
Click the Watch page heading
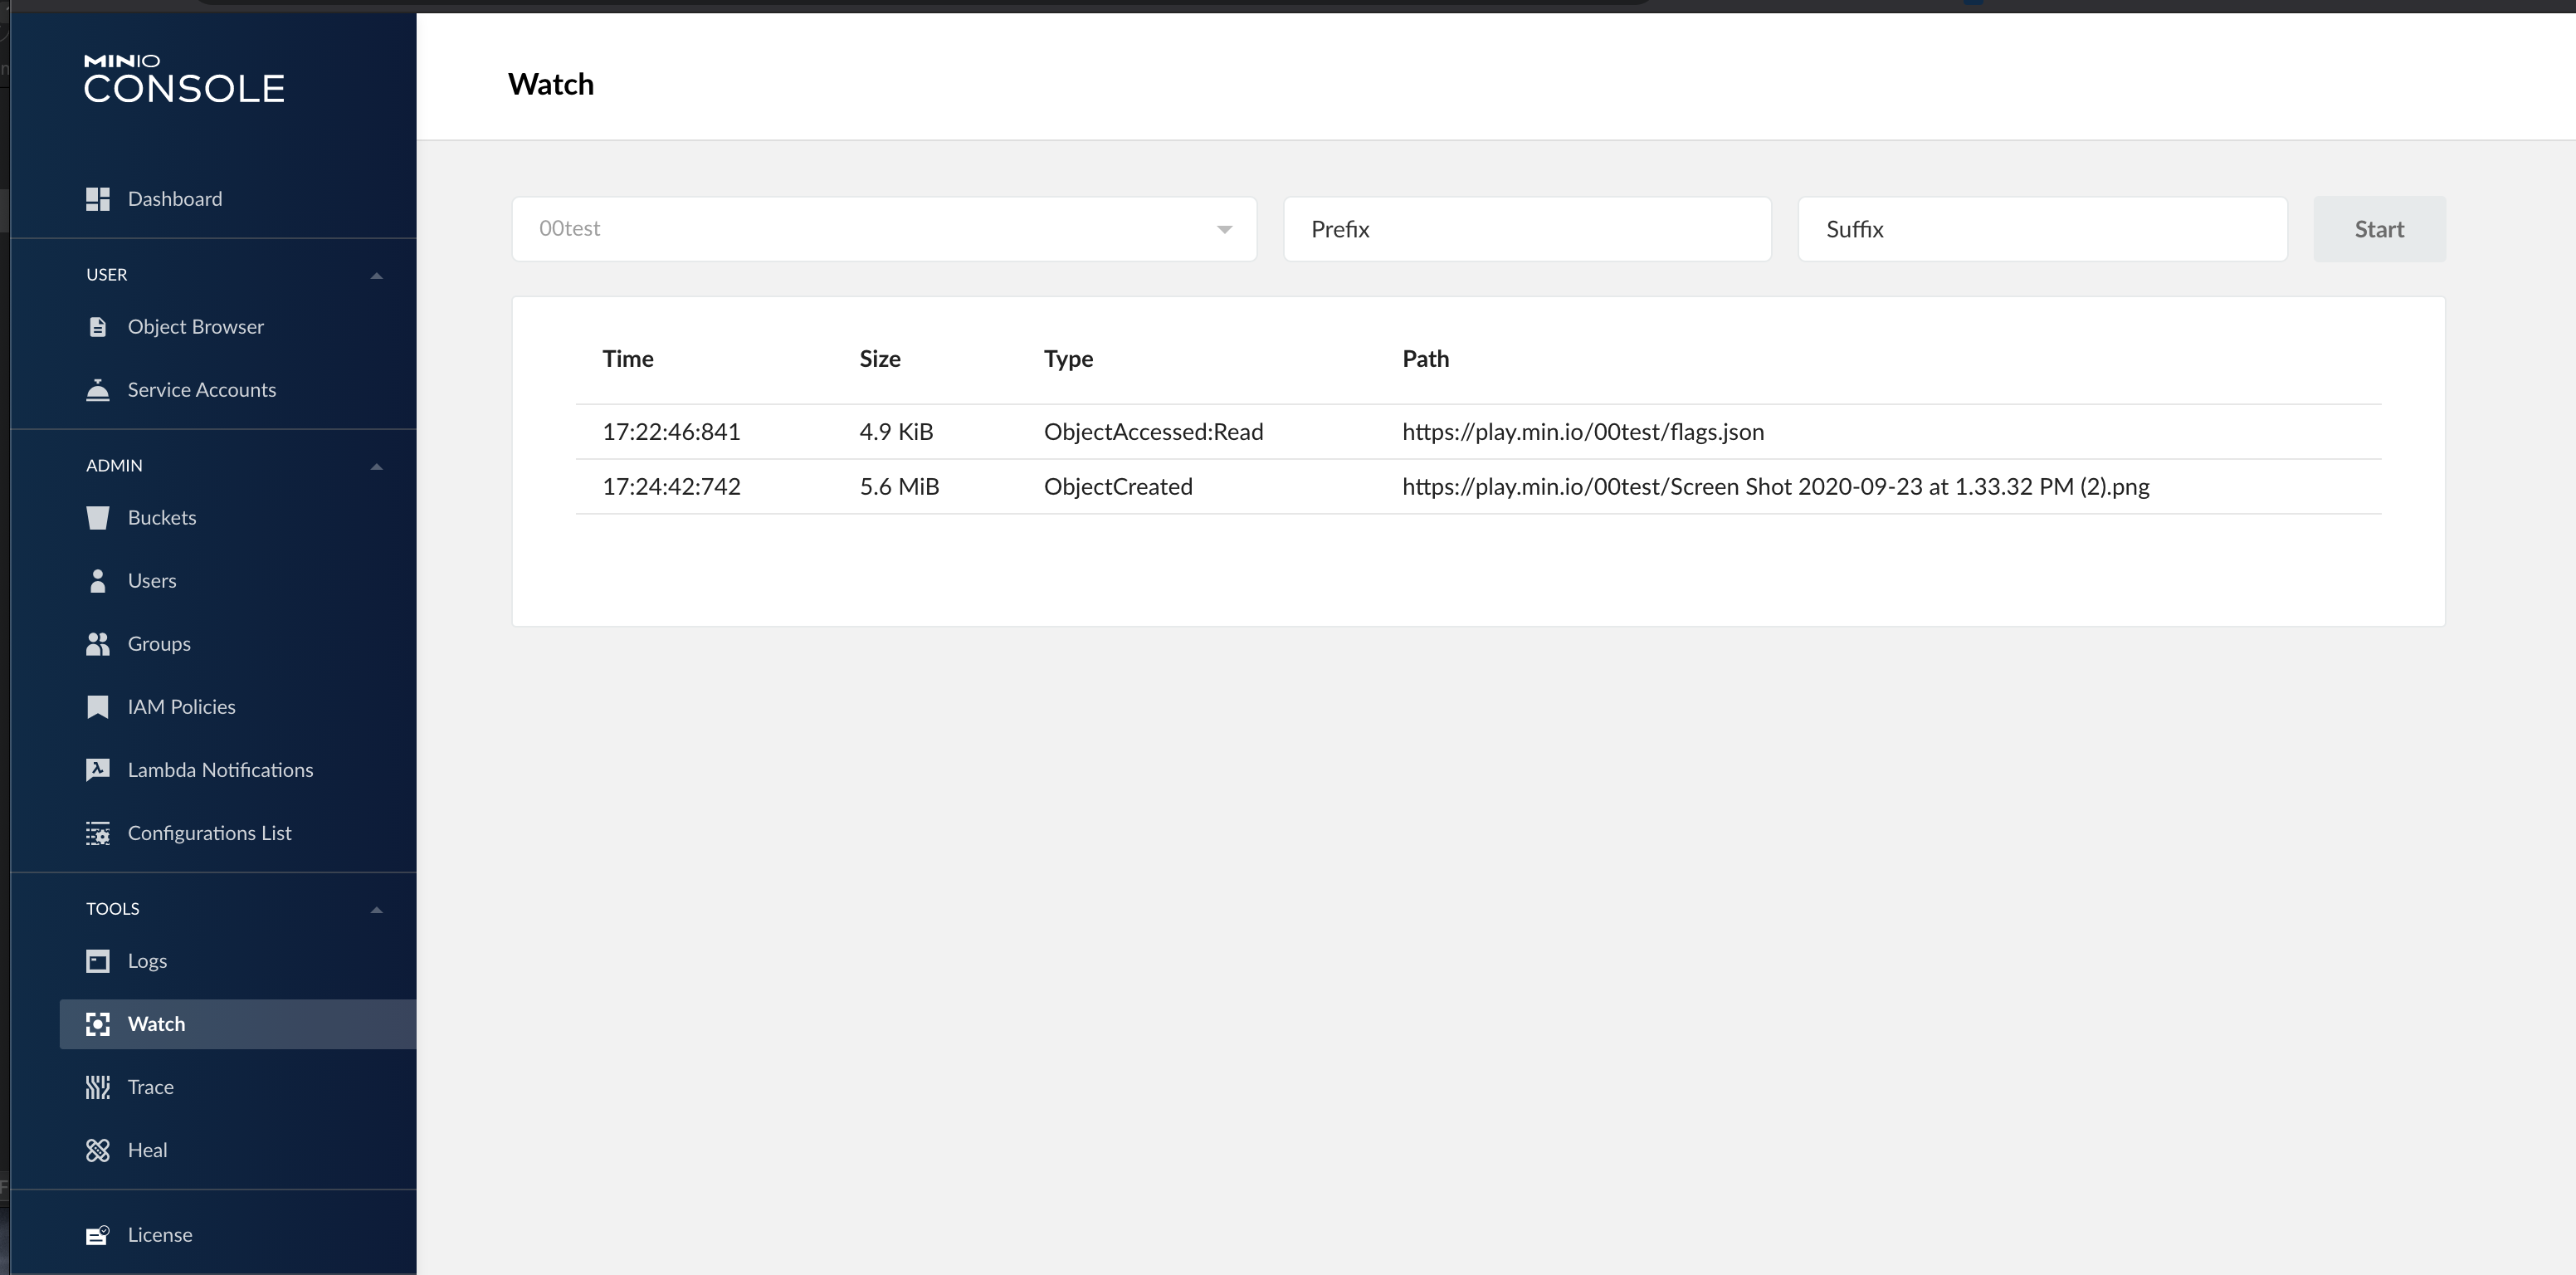pyautogui.click(x=551, y=84)
